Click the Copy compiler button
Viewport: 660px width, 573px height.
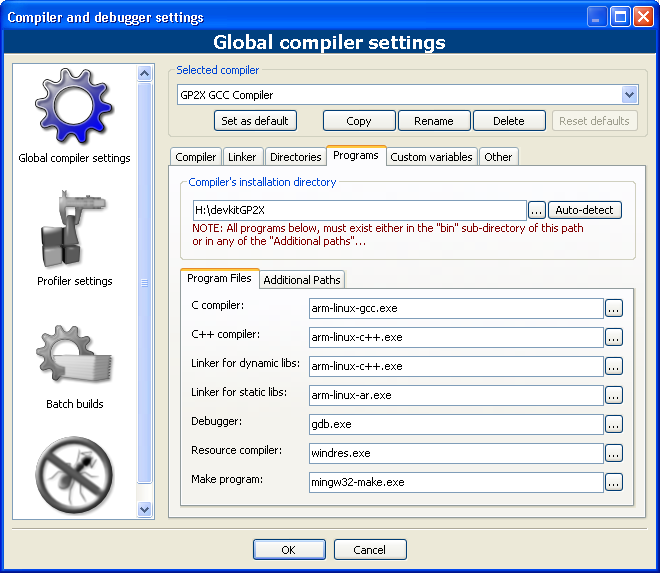coord(359,121)
